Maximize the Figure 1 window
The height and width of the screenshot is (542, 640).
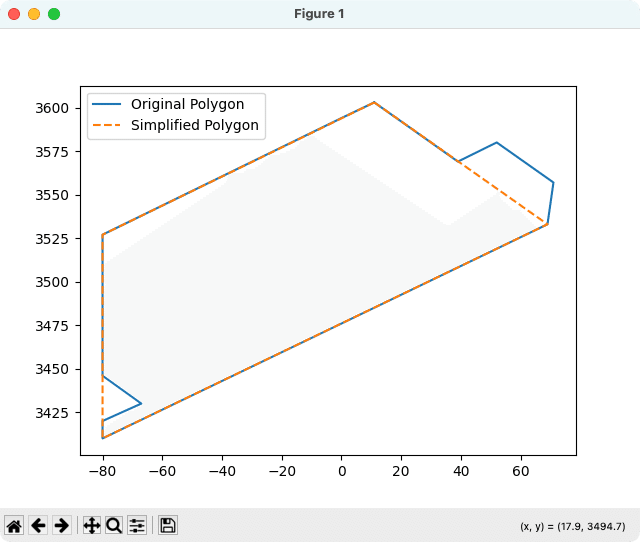coord(54,14)
